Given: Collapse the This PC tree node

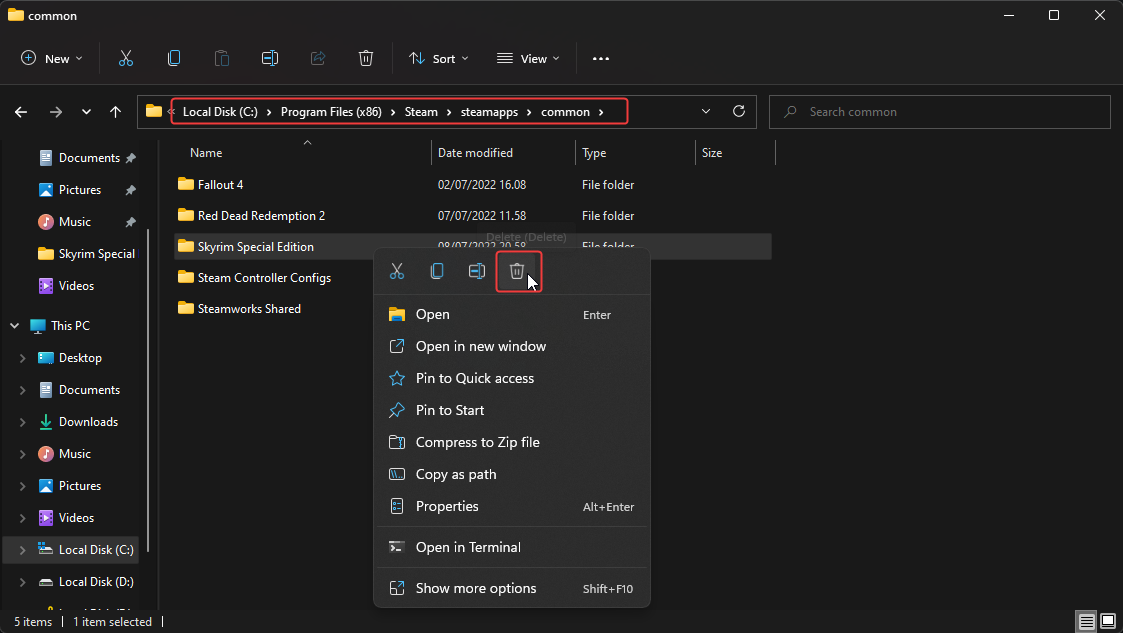Looking at the screenshot, I should click(15, 326).
